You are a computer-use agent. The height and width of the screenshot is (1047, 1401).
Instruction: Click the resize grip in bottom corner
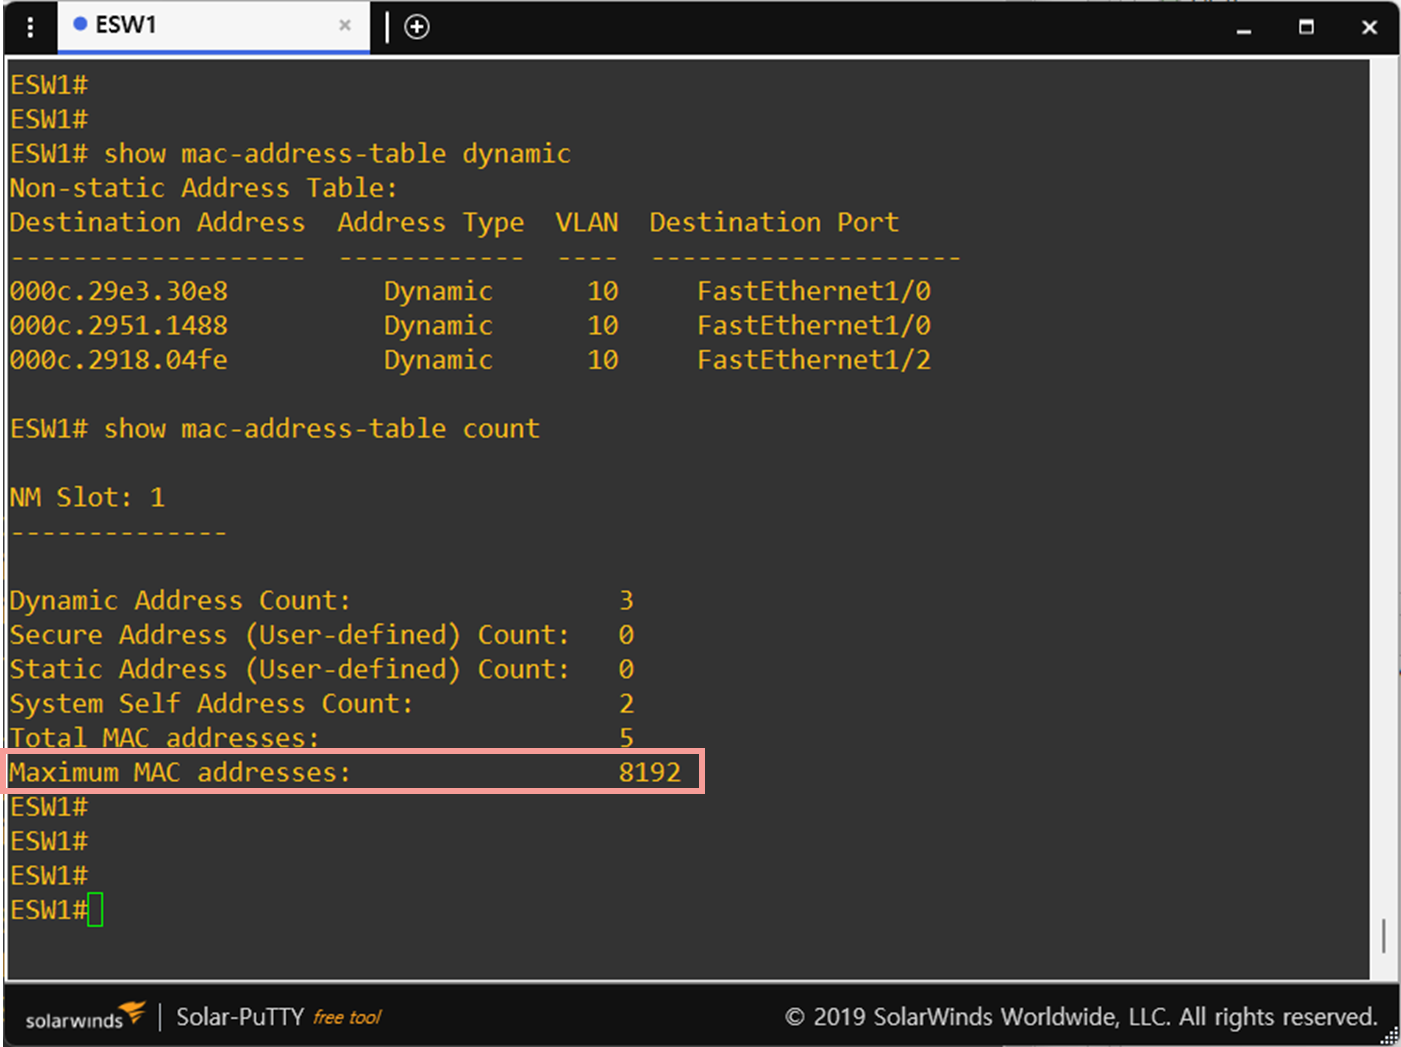tap(1389, 1036)
